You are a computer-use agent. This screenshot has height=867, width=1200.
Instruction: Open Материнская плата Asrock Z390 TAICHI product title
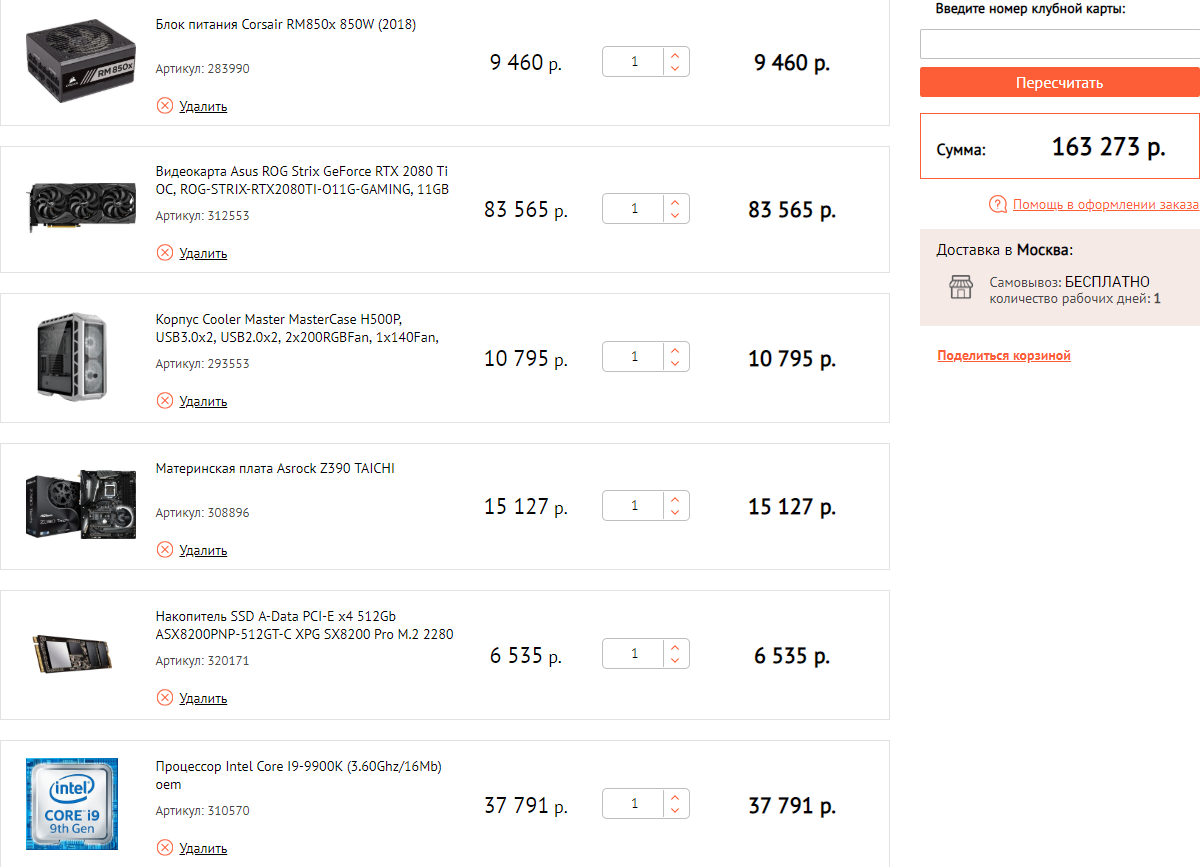coord(275,468)
